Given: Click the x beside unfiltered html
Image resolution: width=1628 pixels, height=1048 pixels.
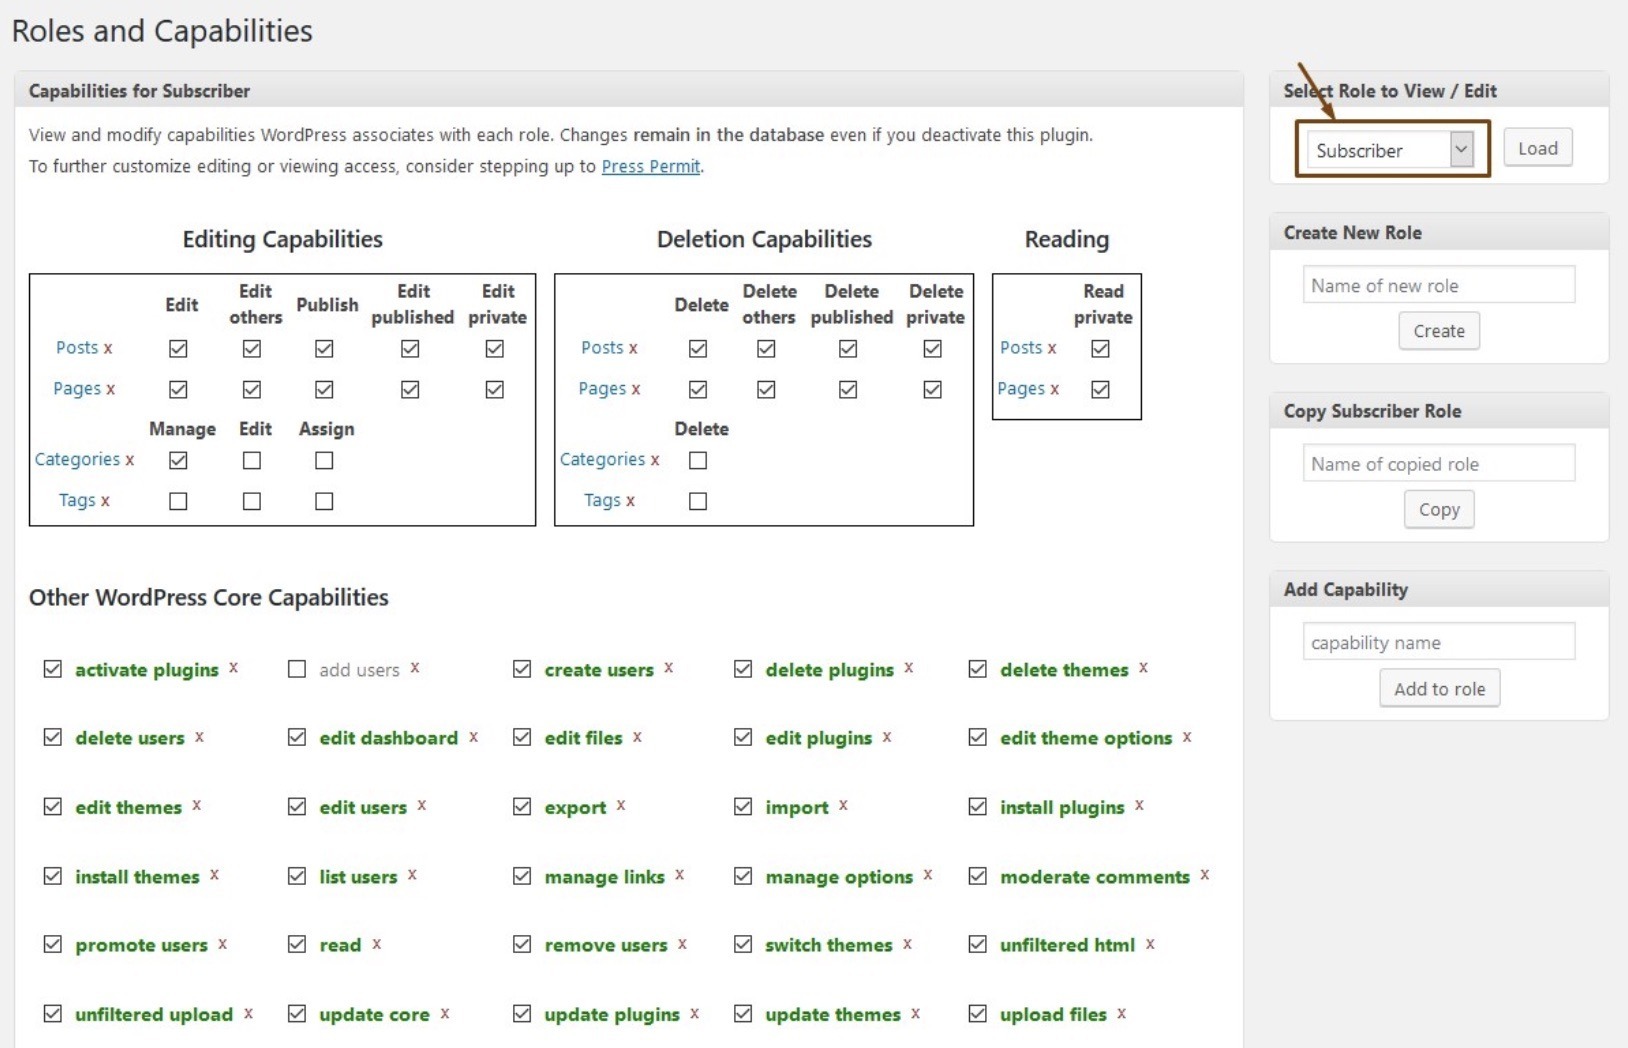Looking at the screenshot, I should coord(1150,944).
